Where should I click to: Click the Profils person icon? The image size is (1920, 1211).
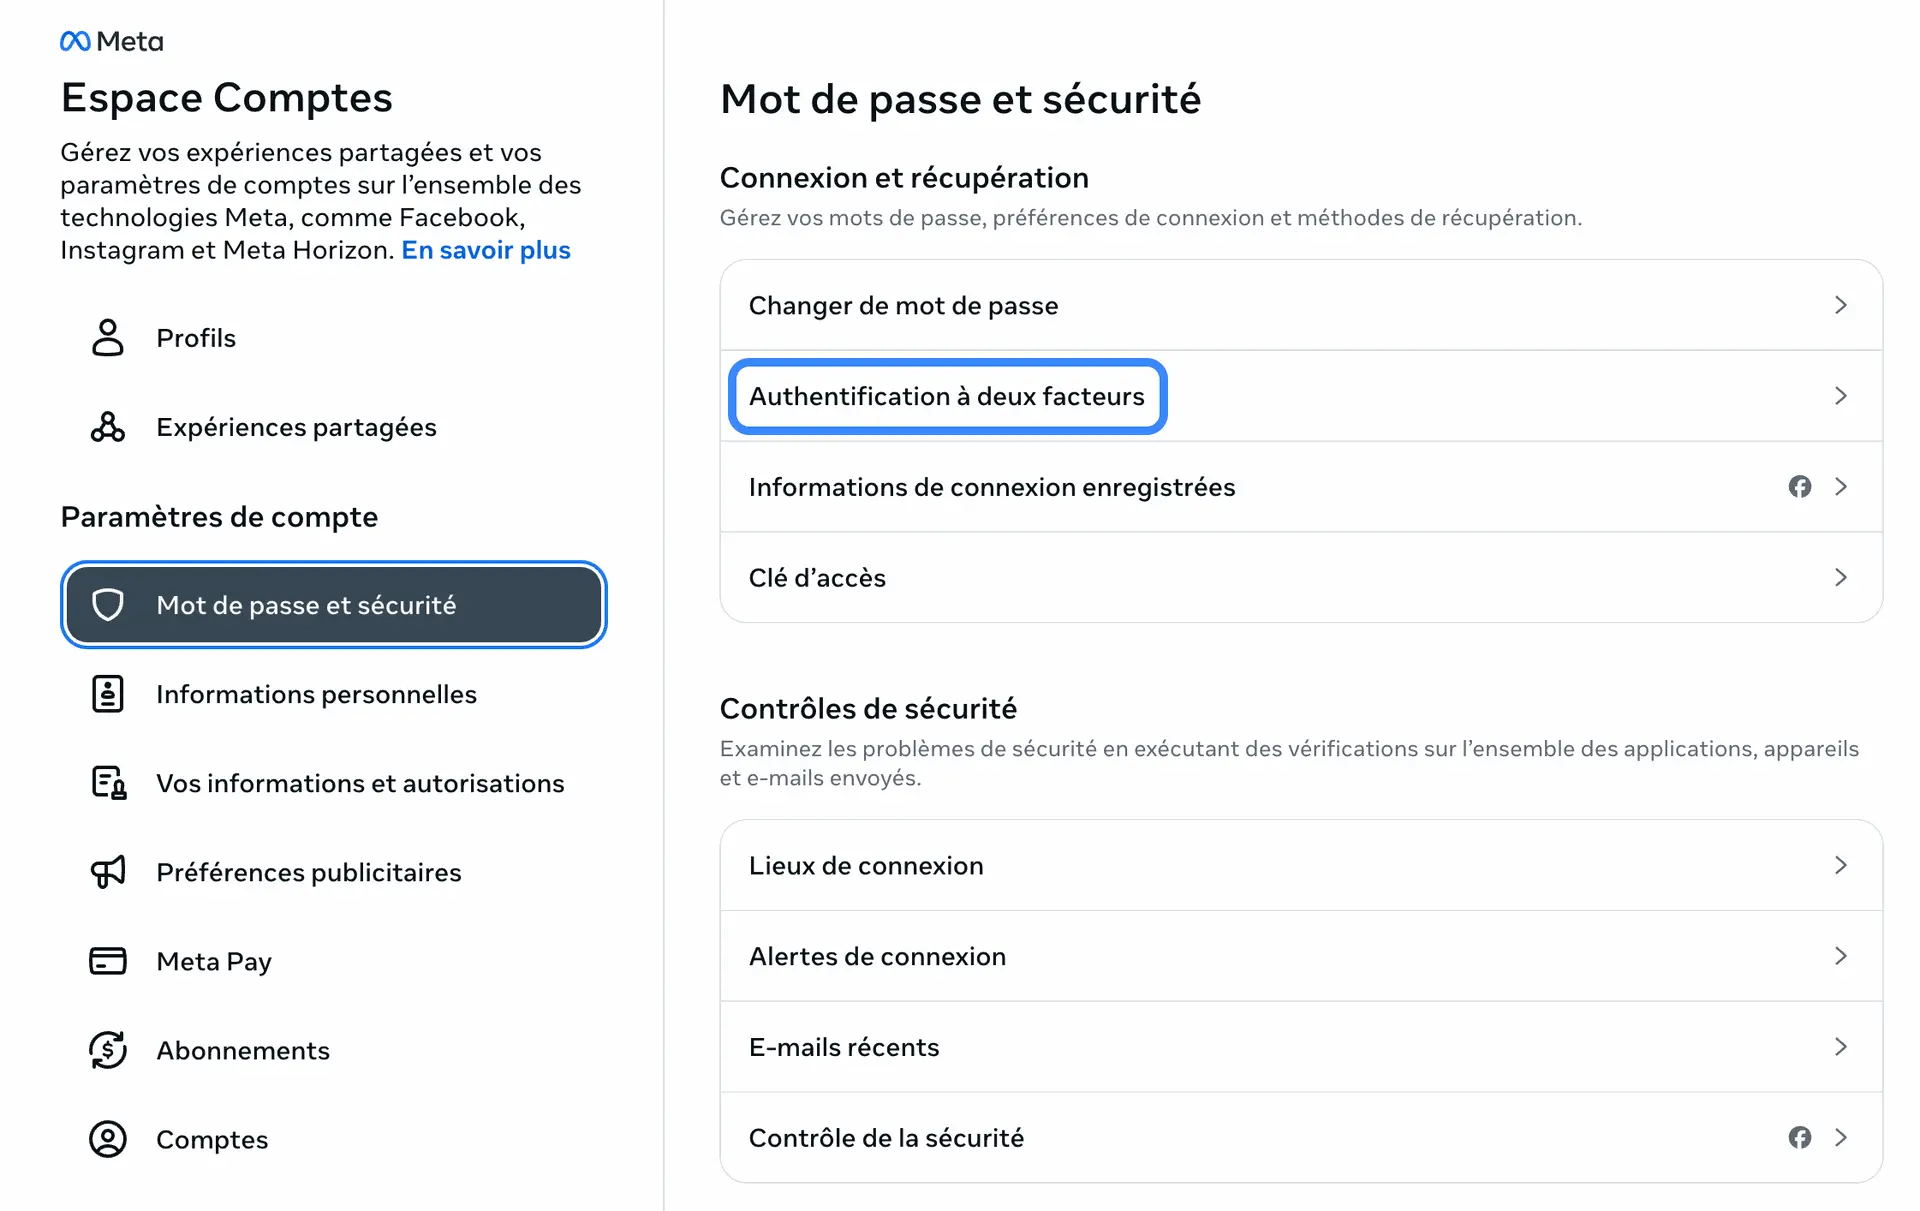click(x=108, y=338)
